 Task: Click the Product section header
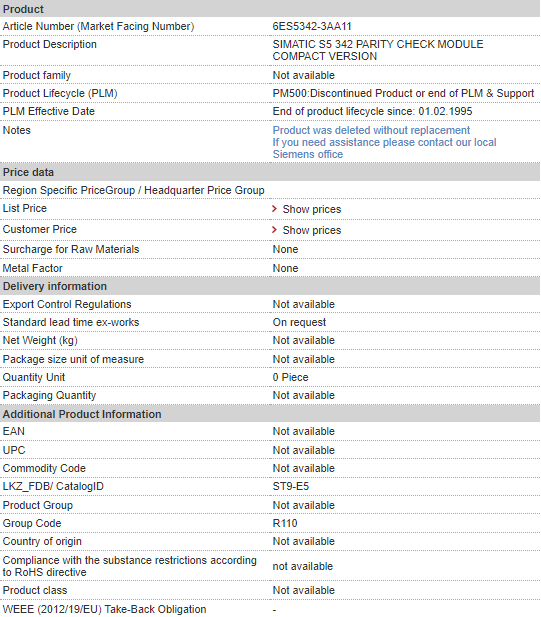[270, 9]
